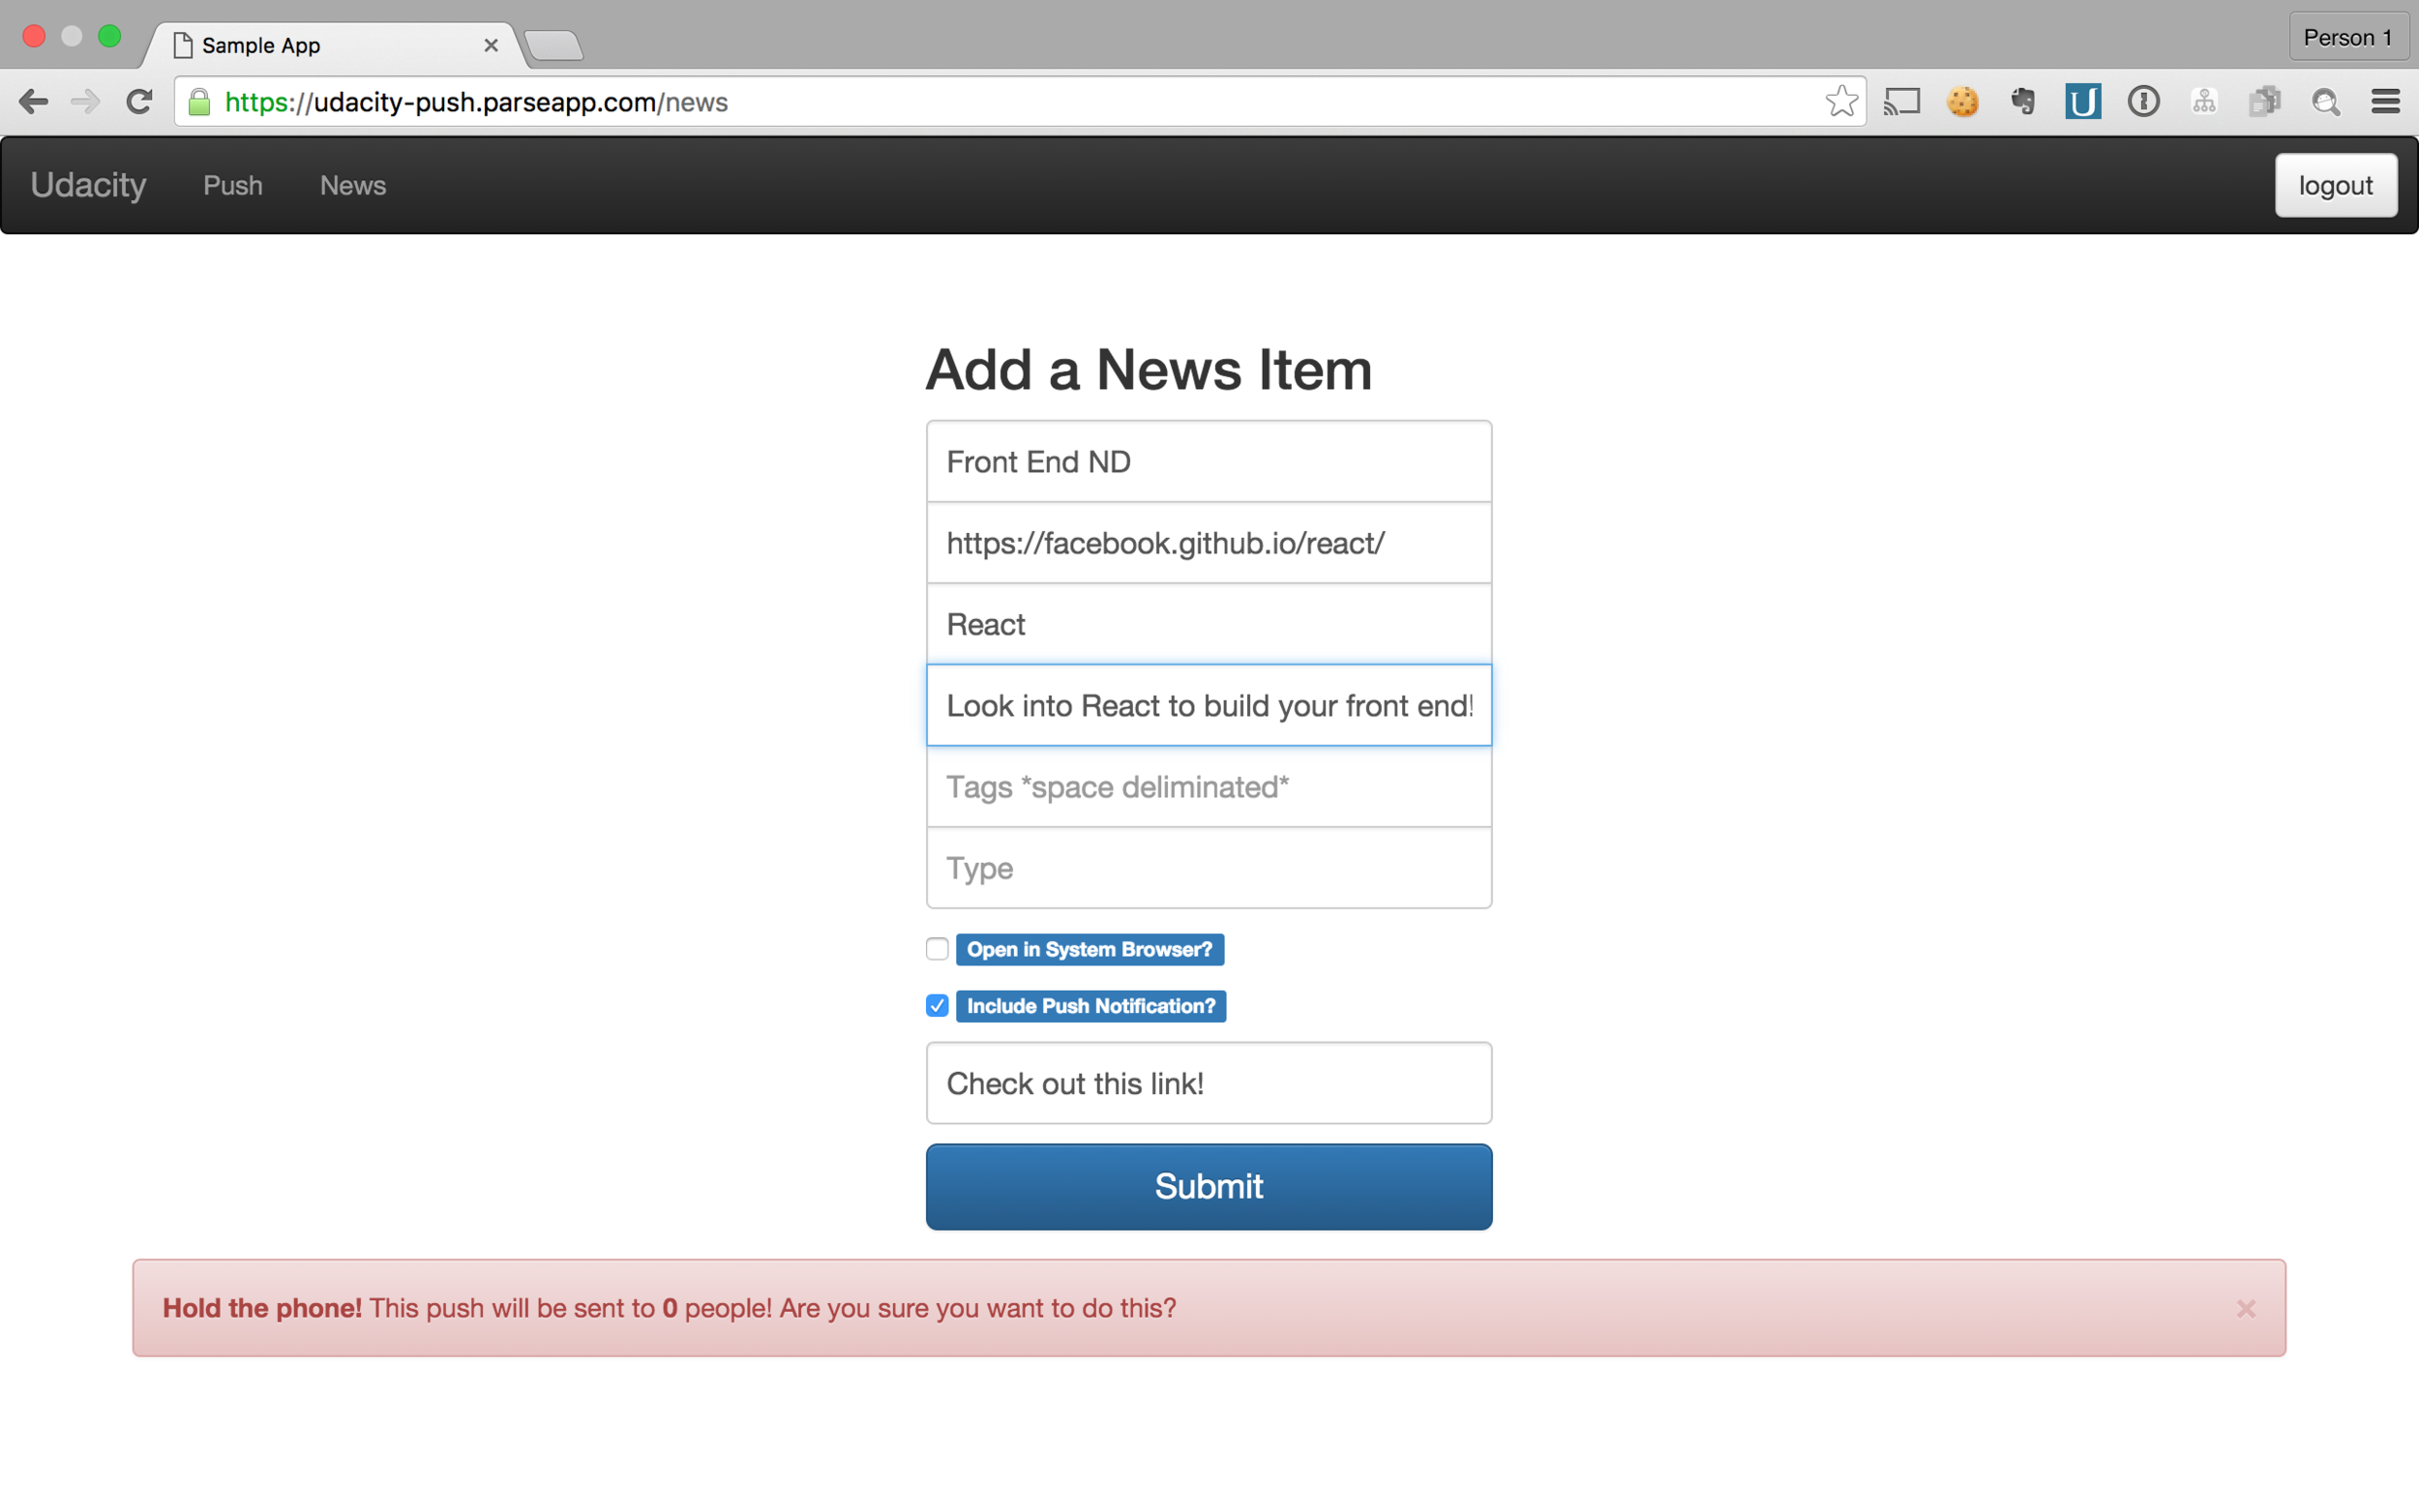Toggle the green padlock in the address bar
Image resolution: width=2419 pixels, height=1512 pixels.
pos(198,101)
